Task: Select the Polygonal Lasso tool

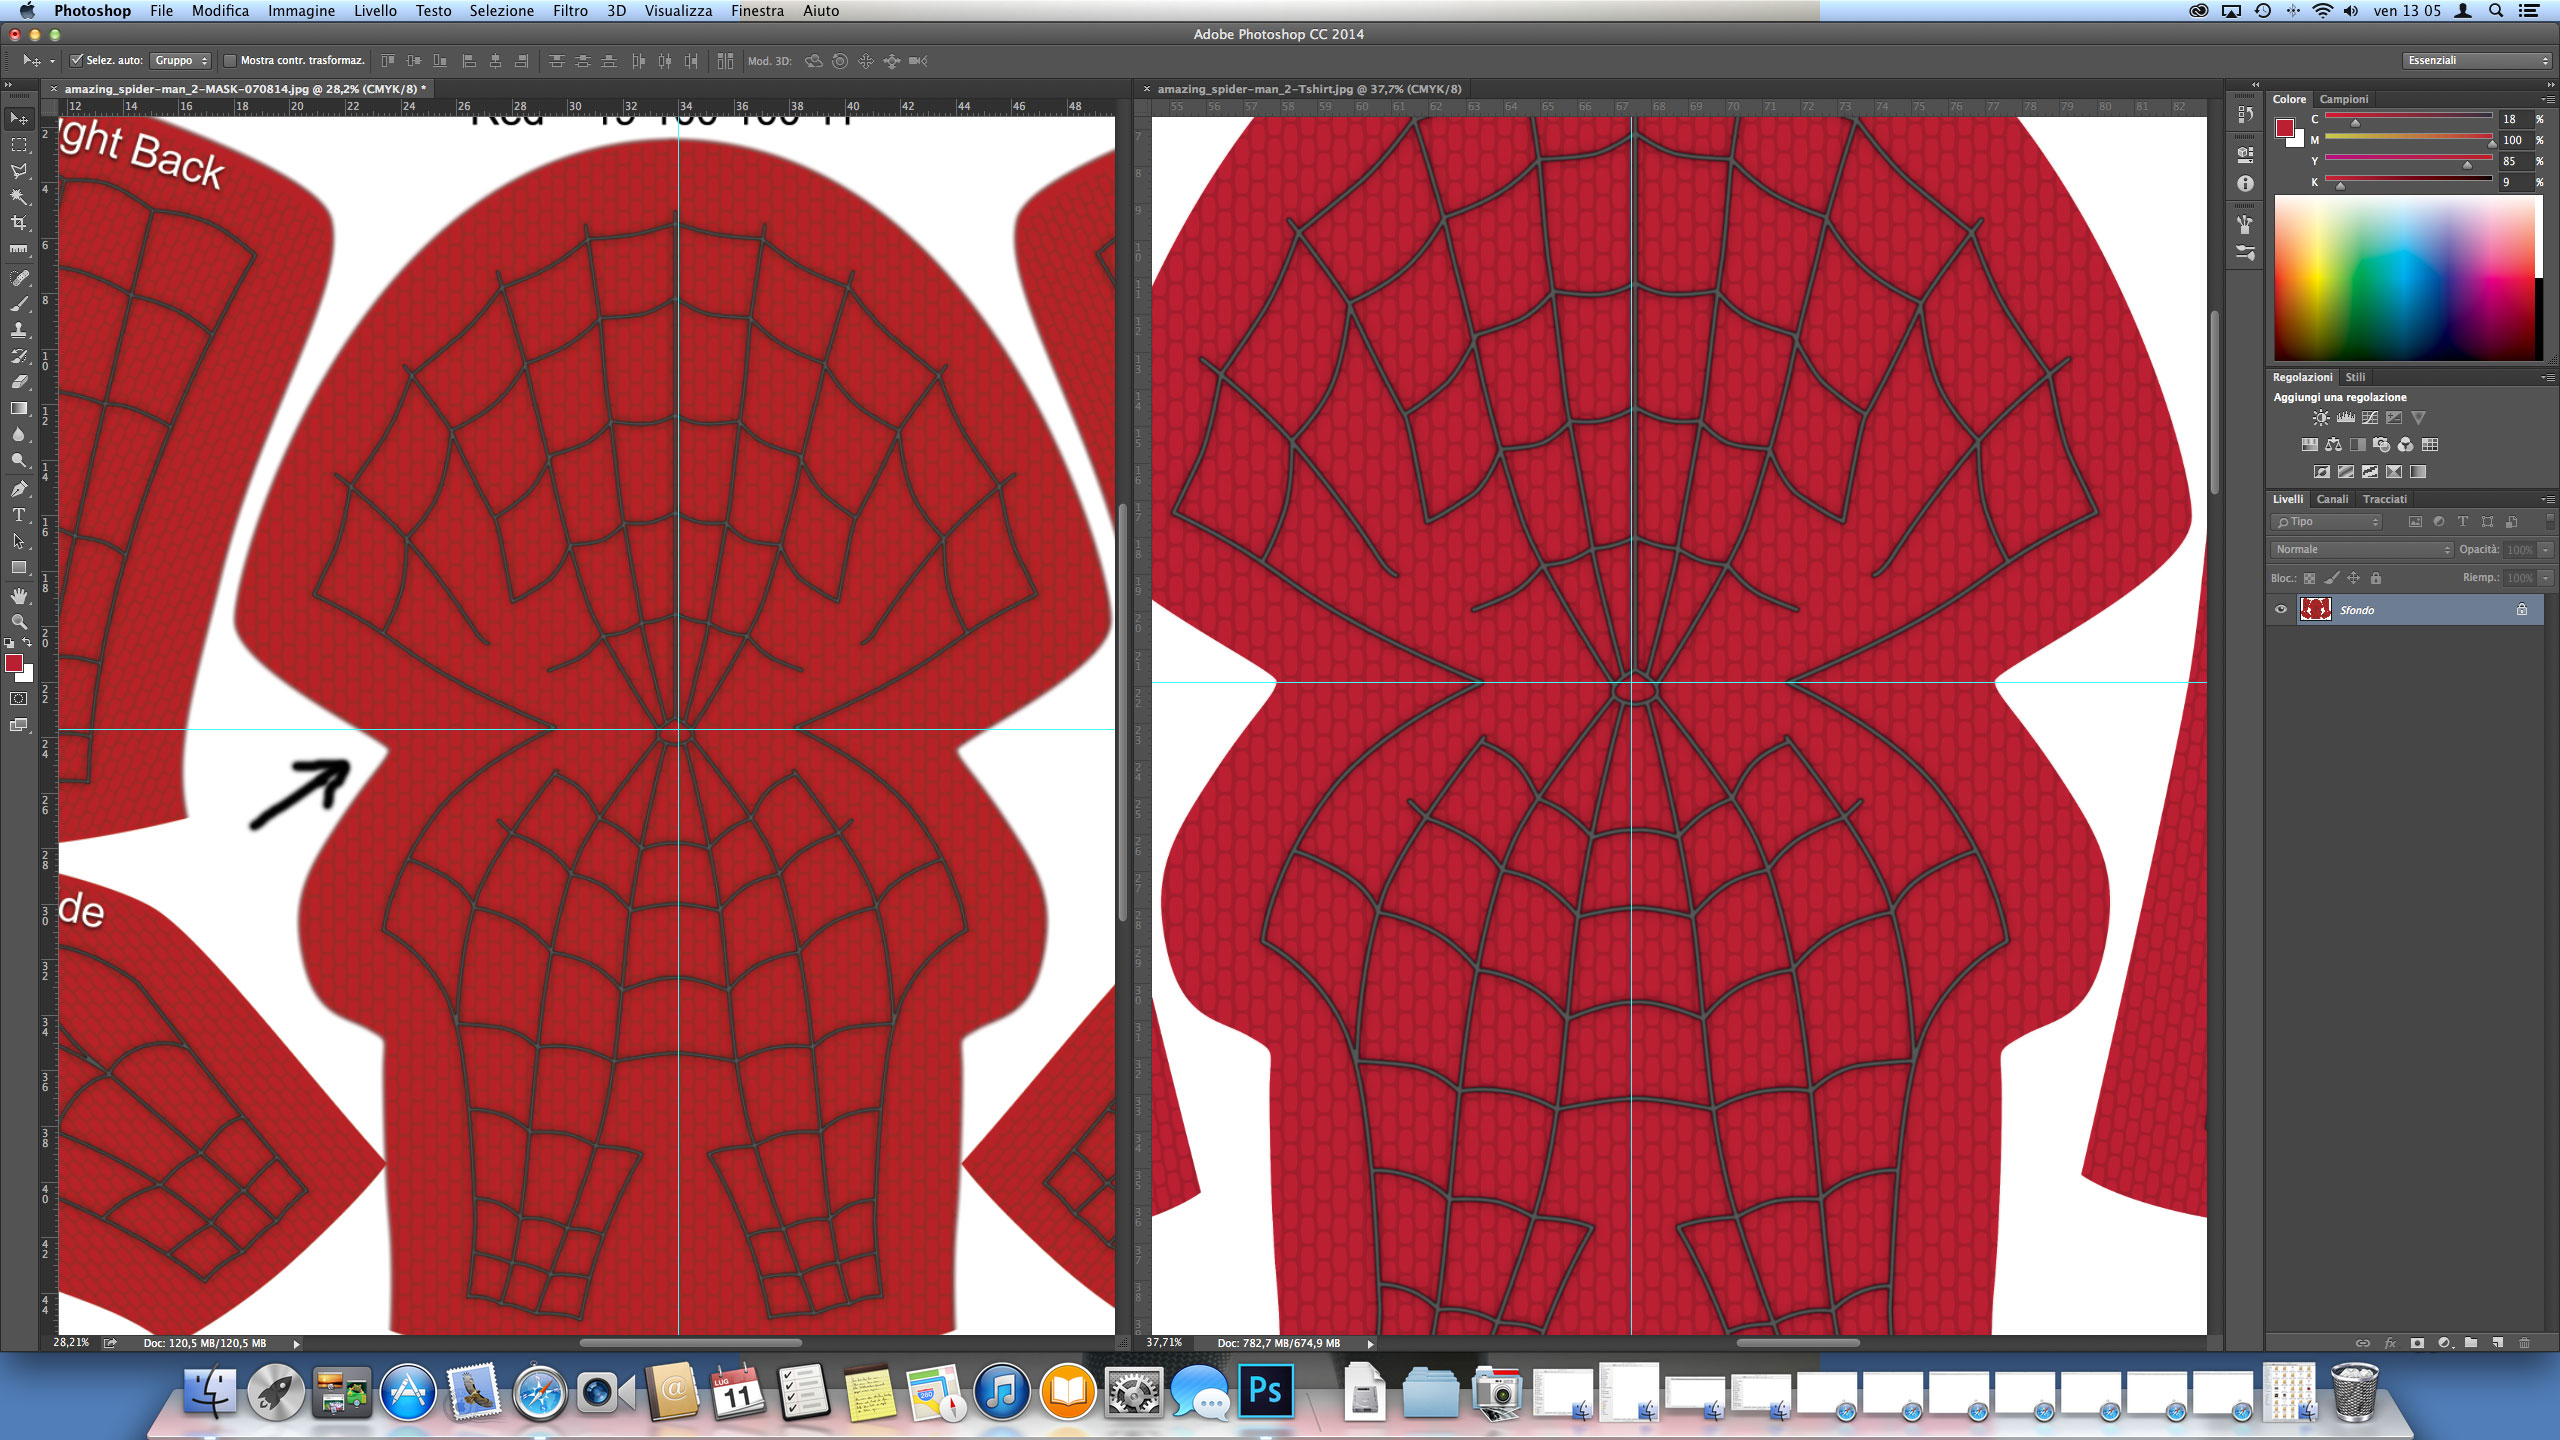Action: click(19, 171)
